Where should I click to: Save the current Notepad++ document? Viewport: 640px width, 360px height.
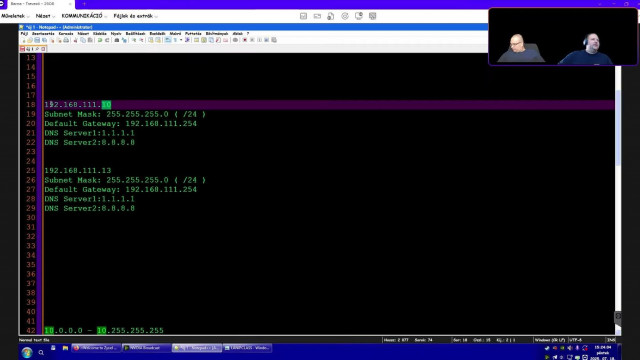tap(37, 40)
